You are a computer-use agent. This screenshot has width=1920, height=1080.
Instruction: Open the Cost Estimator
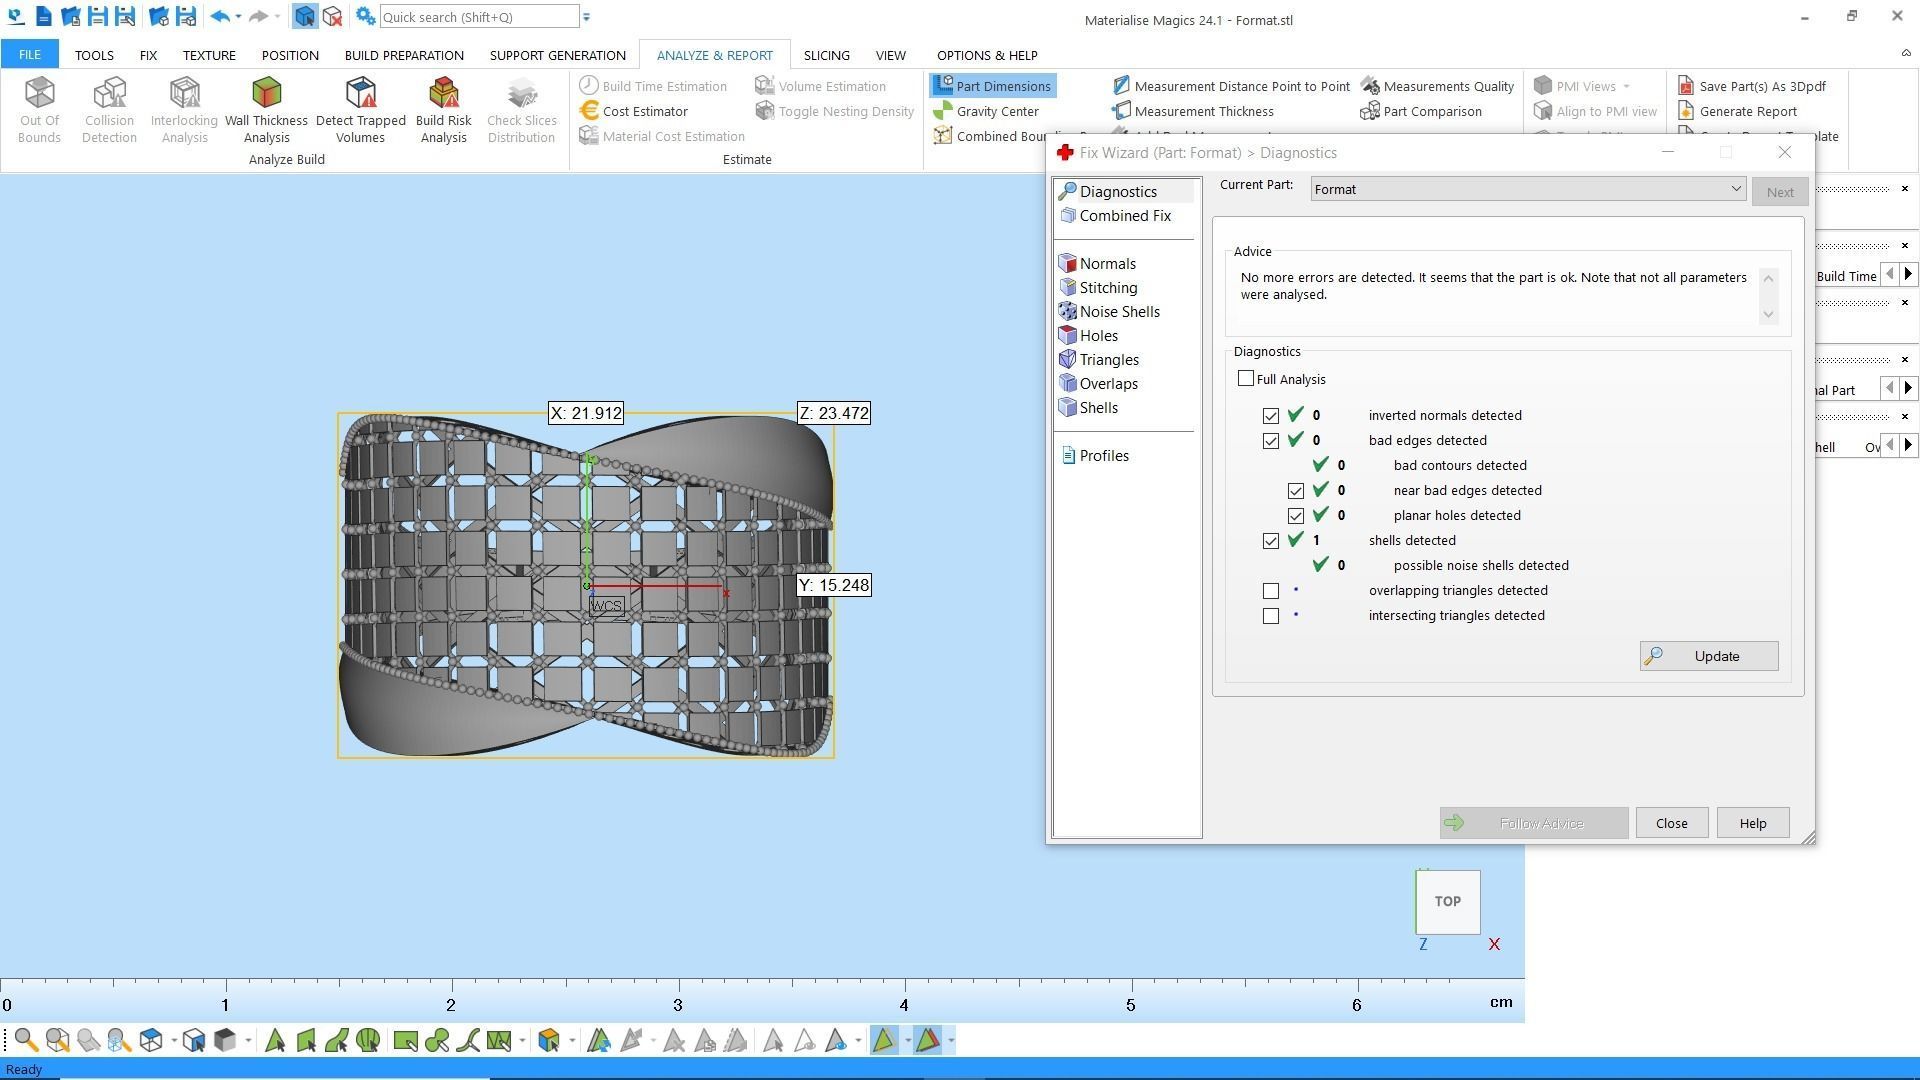point(644,111)
